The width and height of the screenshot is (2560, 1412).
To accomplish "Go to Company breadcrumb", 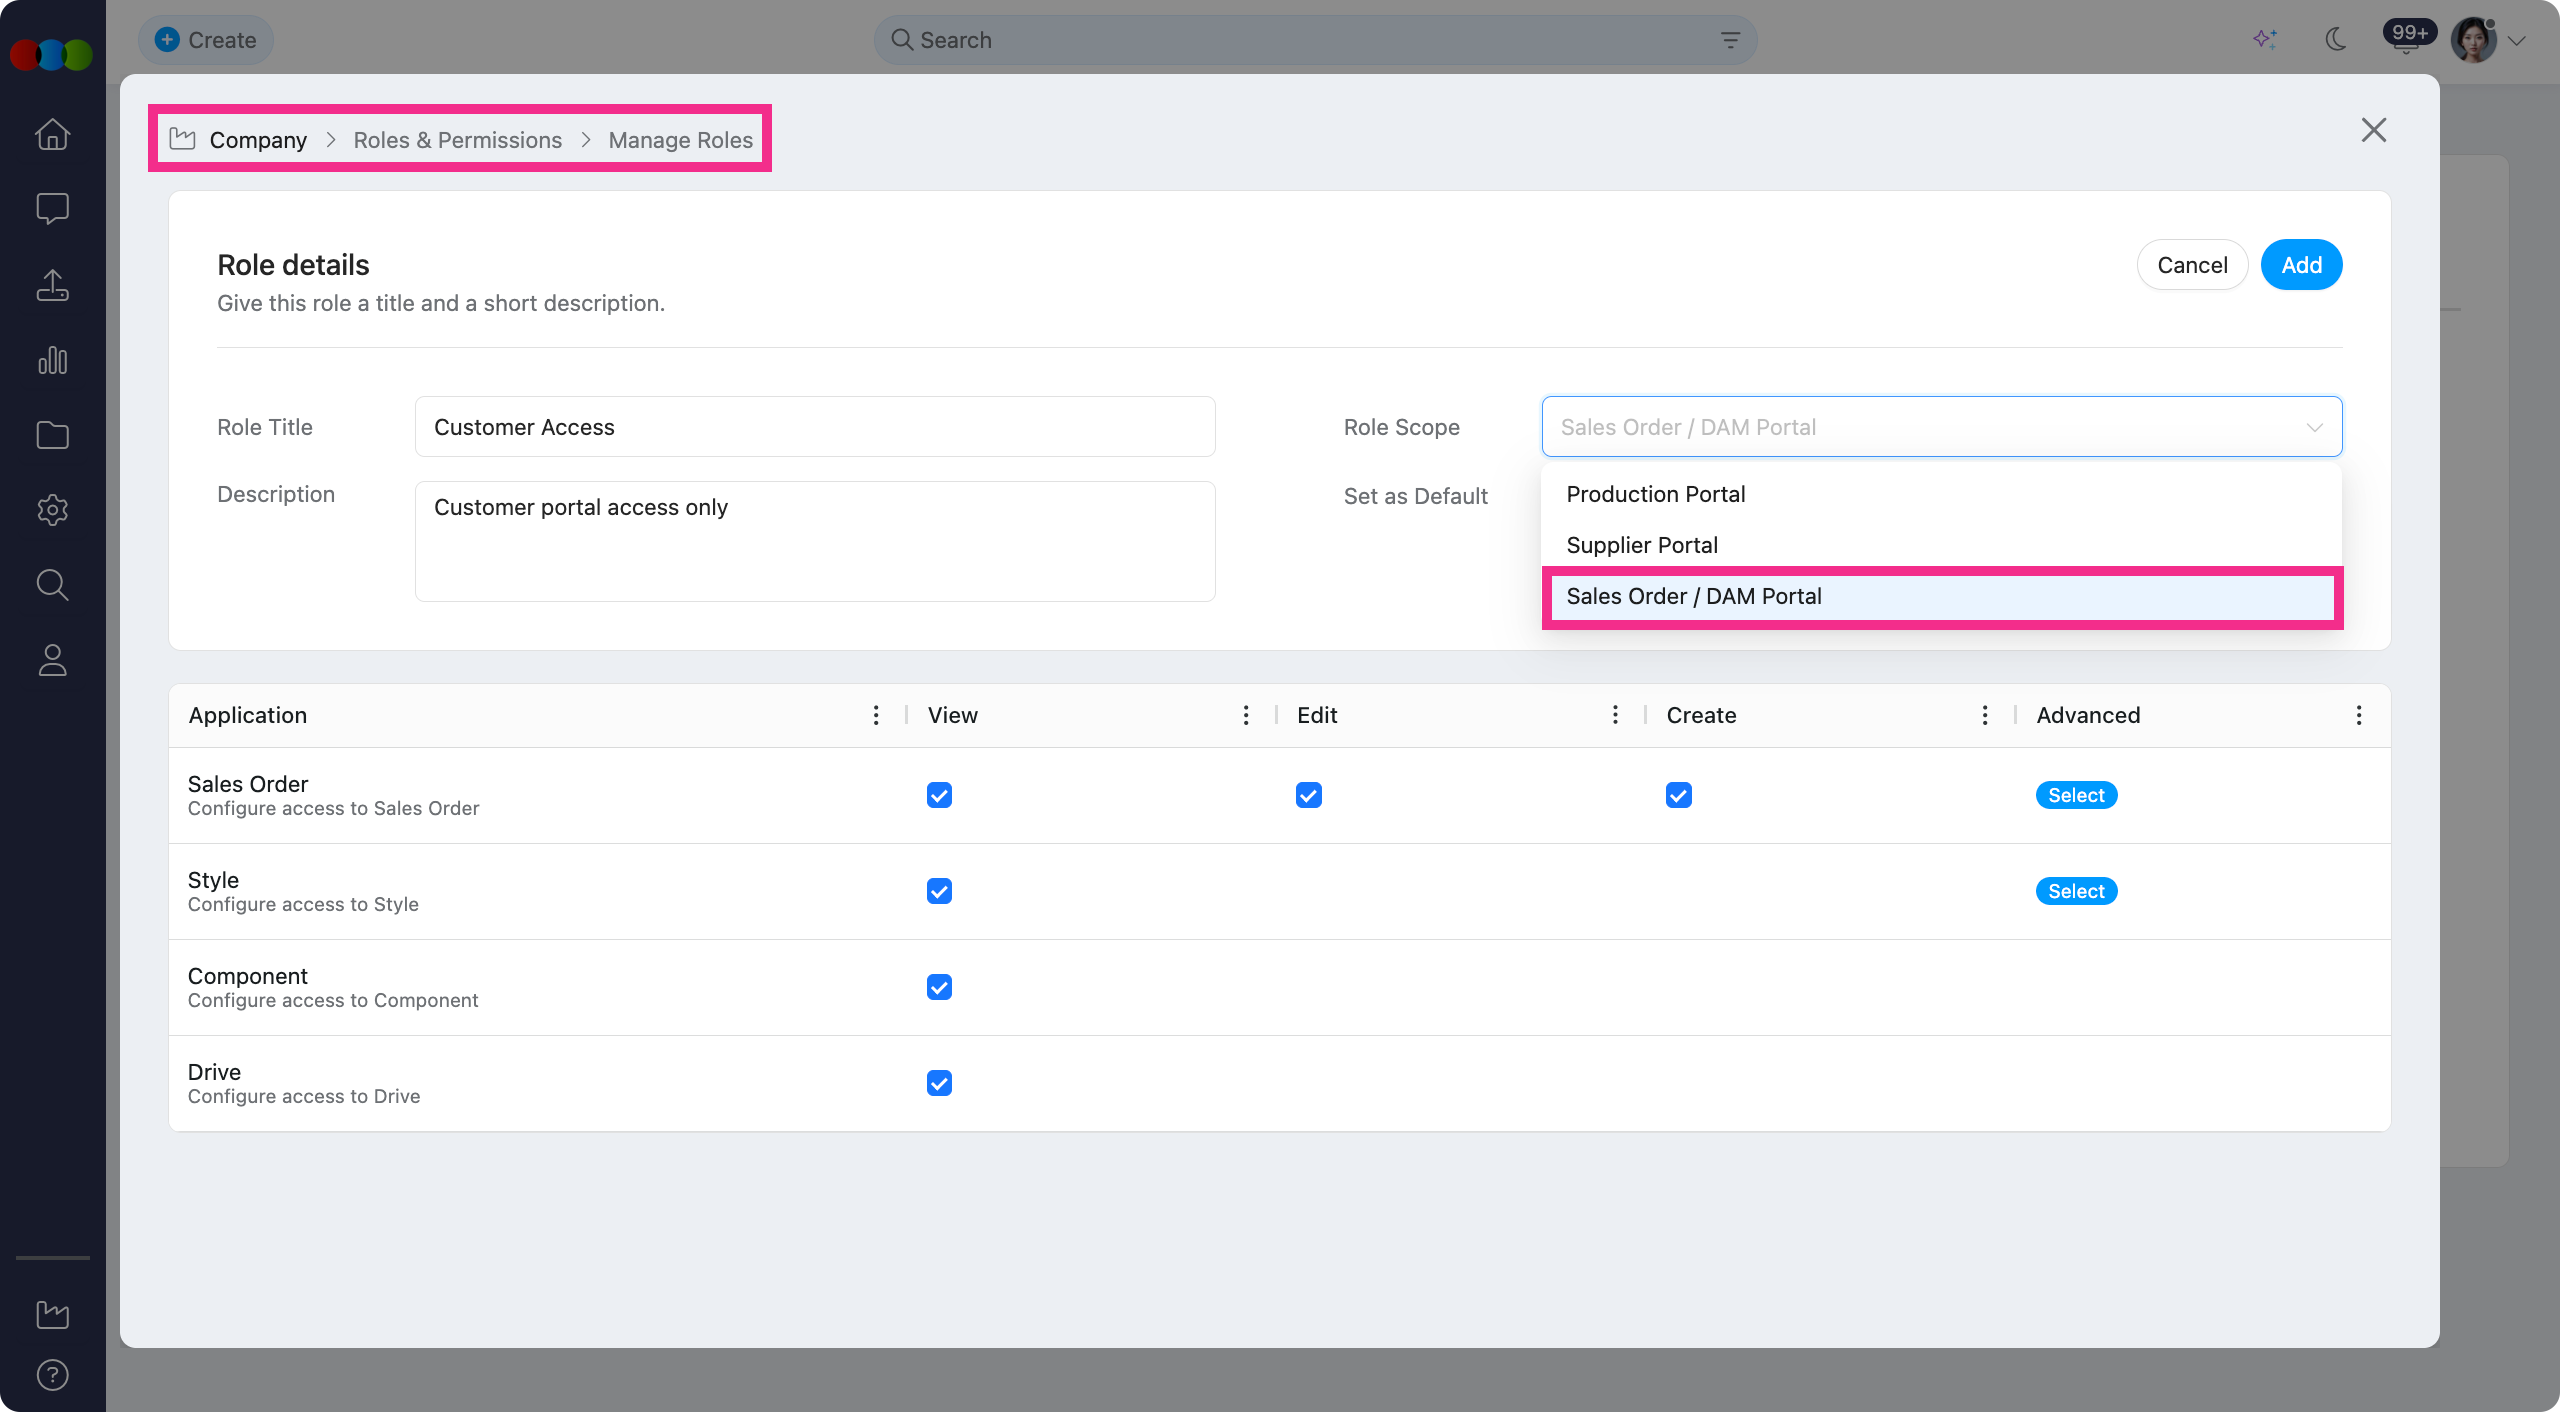I will pos(258,140).
